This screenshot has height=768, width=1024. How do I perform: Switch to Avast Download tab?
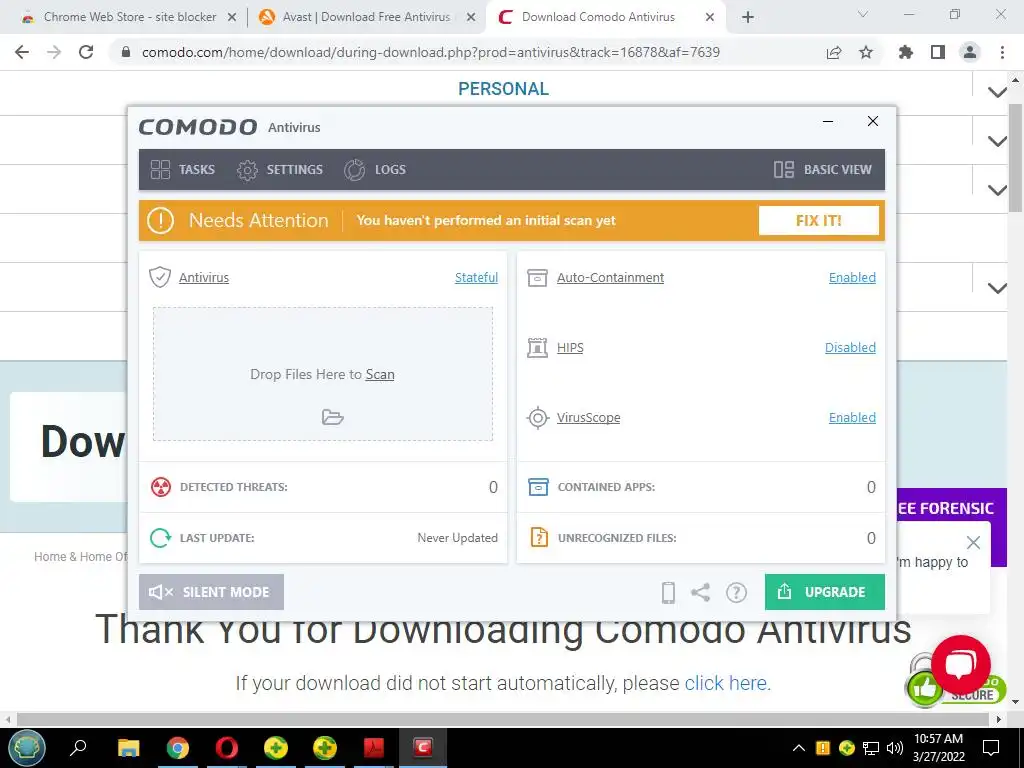tap(366, 17)
